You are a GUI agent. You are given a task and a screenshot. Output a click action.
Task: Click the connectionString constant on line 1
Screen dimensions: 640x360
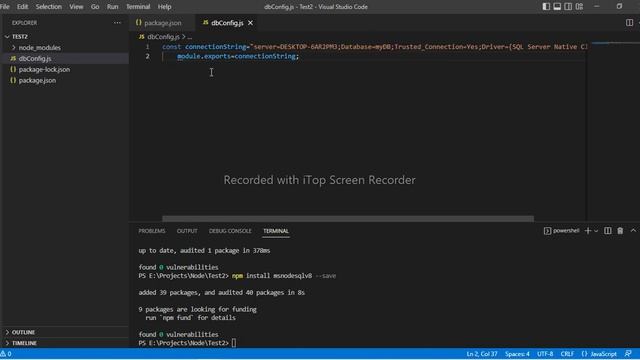click(x=216, y=47)
